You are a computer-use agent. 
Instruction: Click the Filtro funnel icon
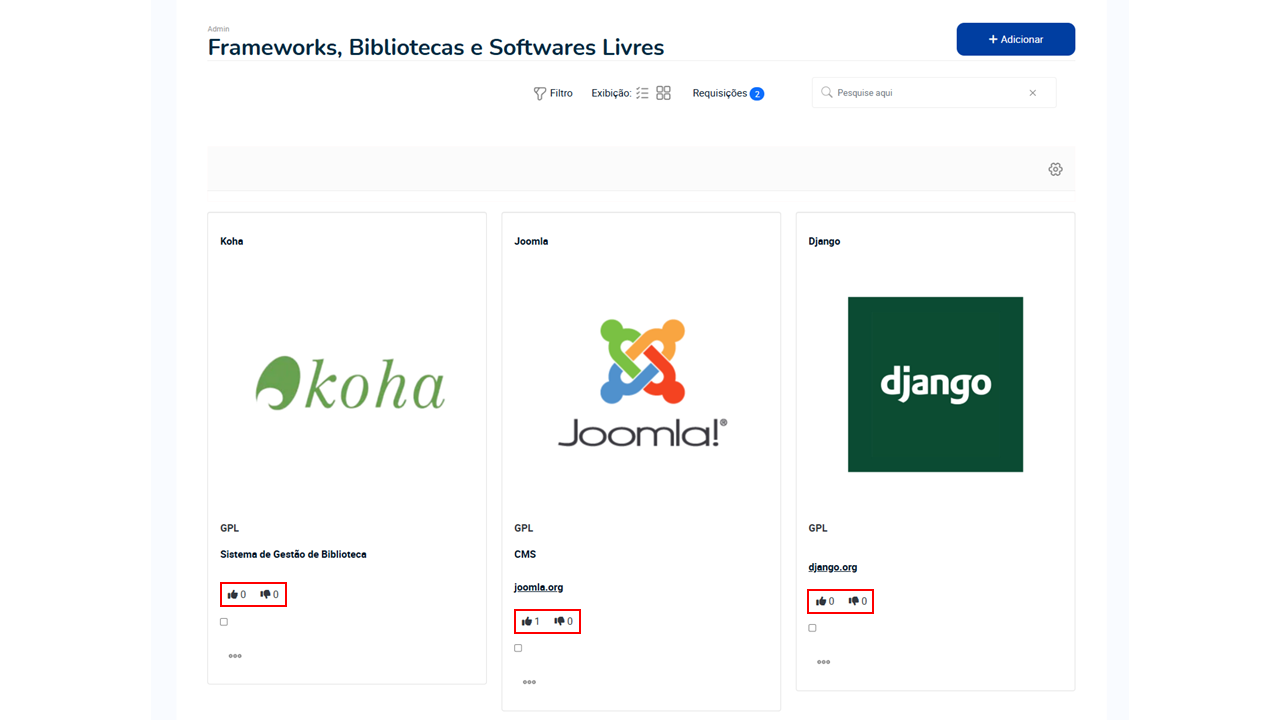(x=540, y=93)
